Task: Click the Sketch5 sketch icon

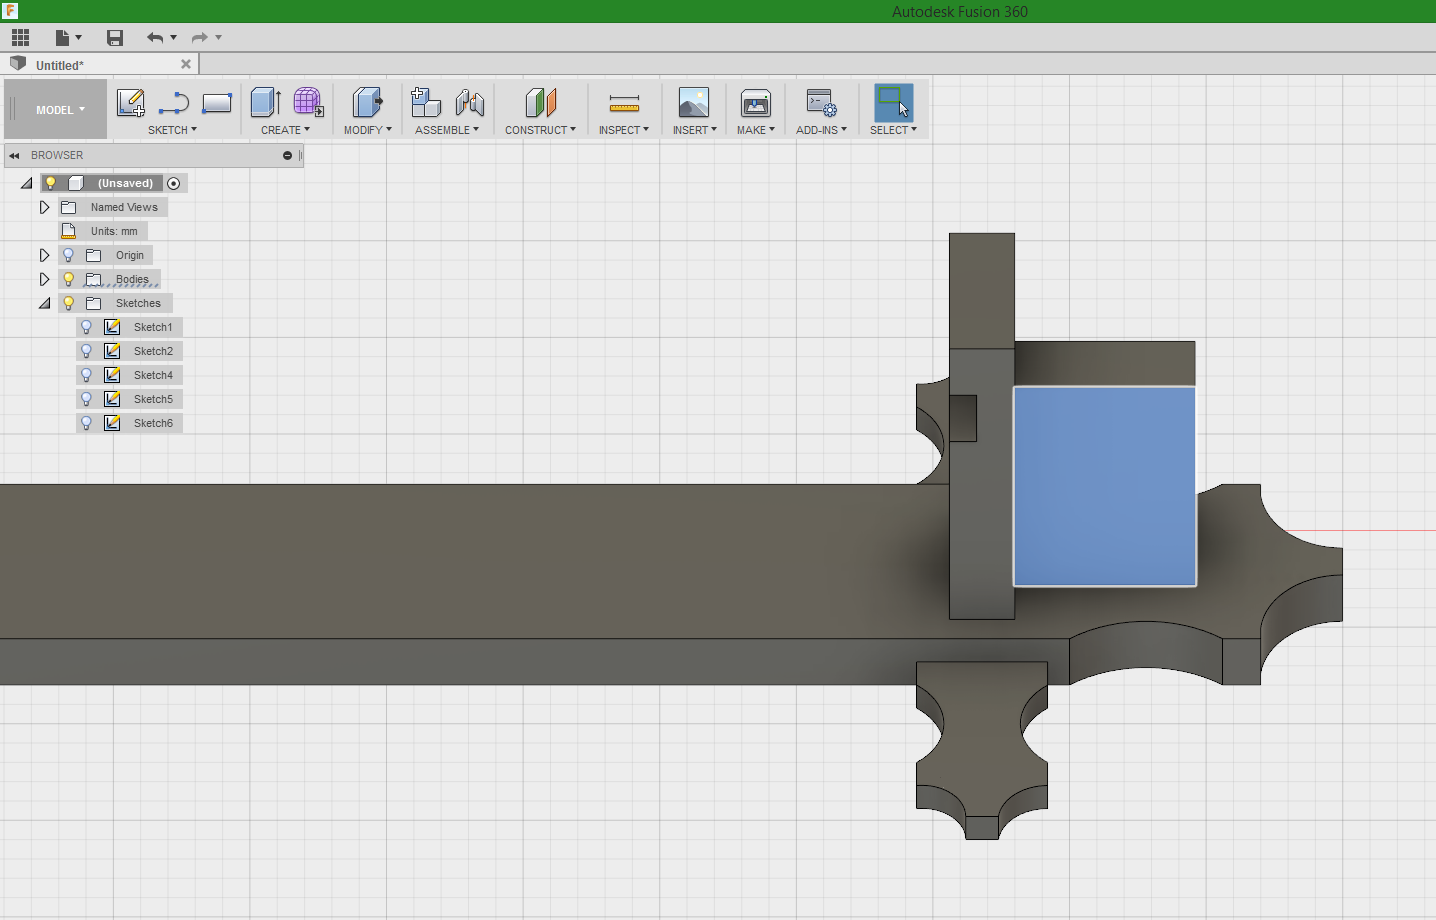Action: tap(113, 399)
